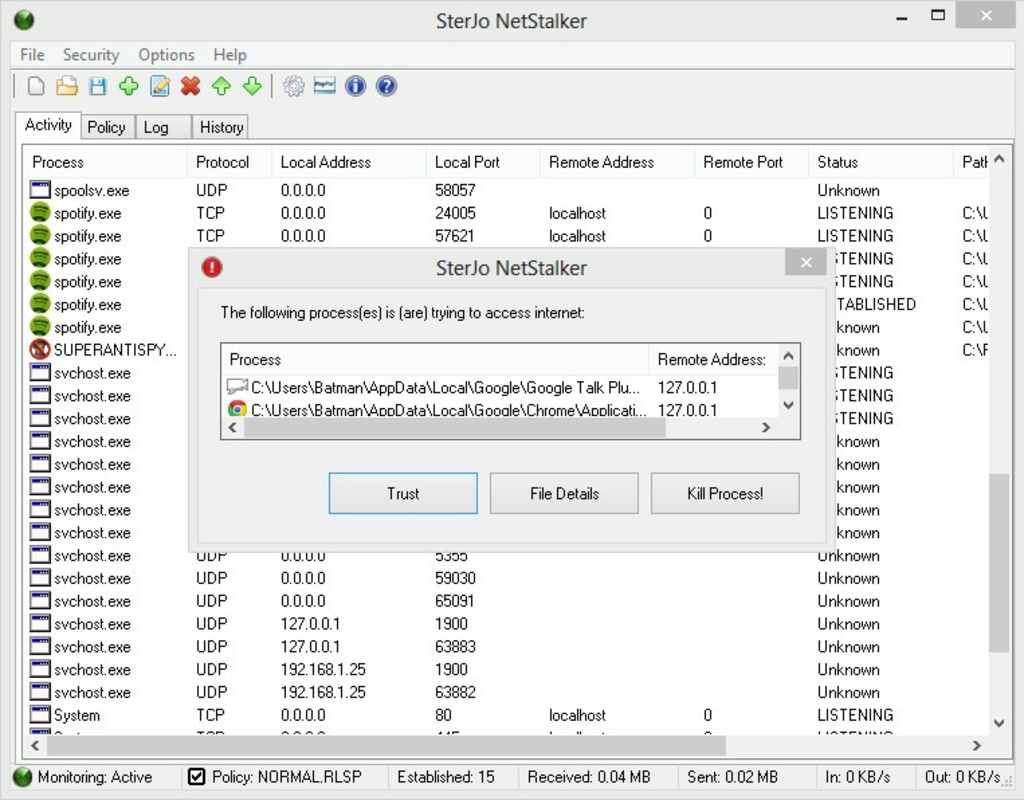
Task: Click the SUPERANTISPY process icon
Action: 40,349
